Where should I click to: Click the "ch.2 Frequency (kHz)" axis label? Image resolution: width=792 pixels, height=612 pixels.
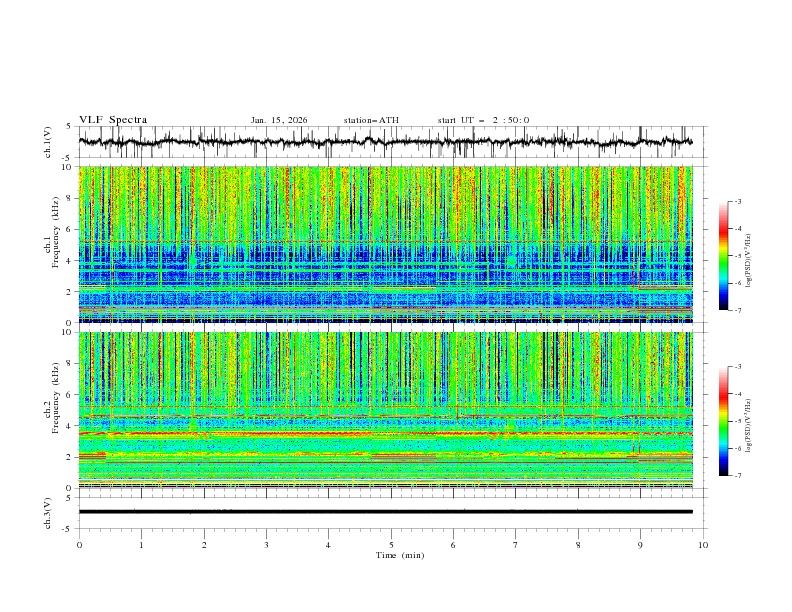(51, 397)
